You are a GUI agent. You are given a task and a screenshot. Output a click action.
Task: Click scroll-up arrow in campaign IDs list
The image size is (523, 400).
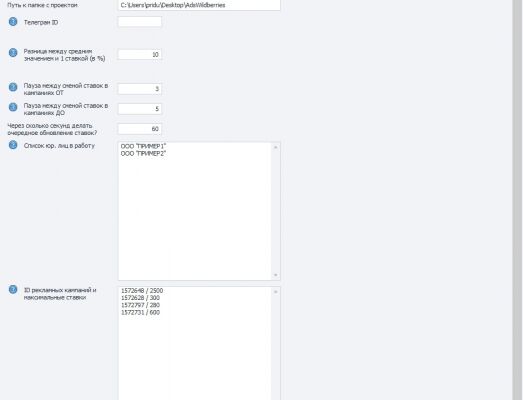tap(276, 292)
